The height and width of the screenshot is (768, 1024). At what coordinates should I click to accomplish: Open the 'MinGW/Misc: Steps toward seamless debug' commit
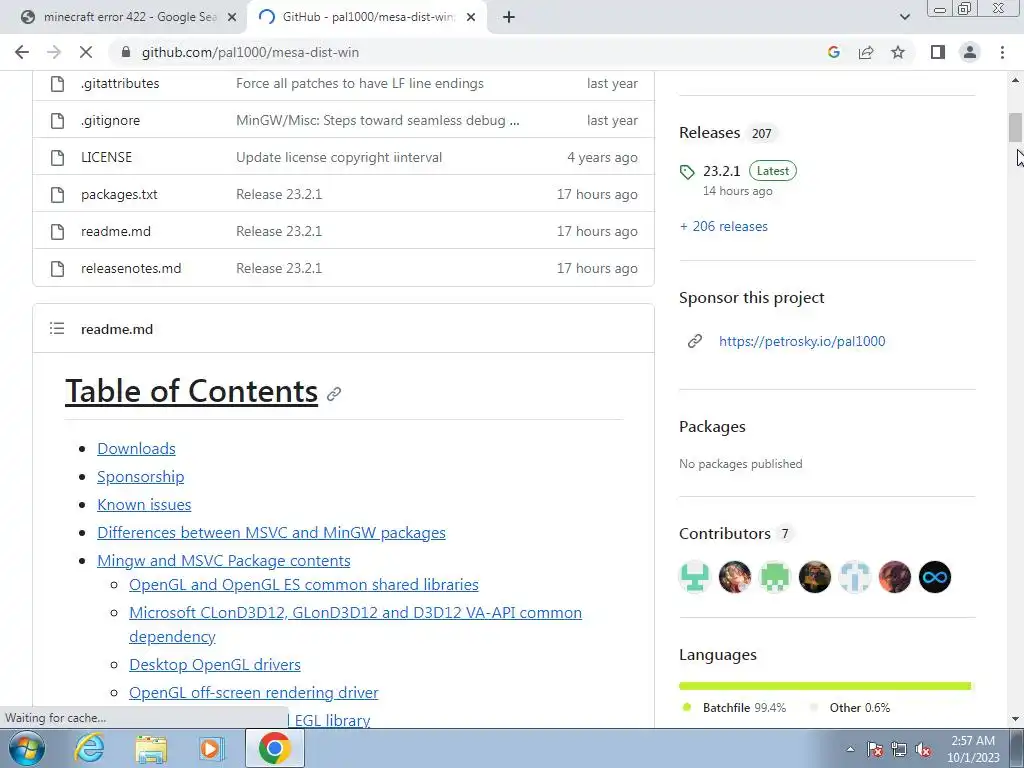pyautogui.click(x=377, y=121)
